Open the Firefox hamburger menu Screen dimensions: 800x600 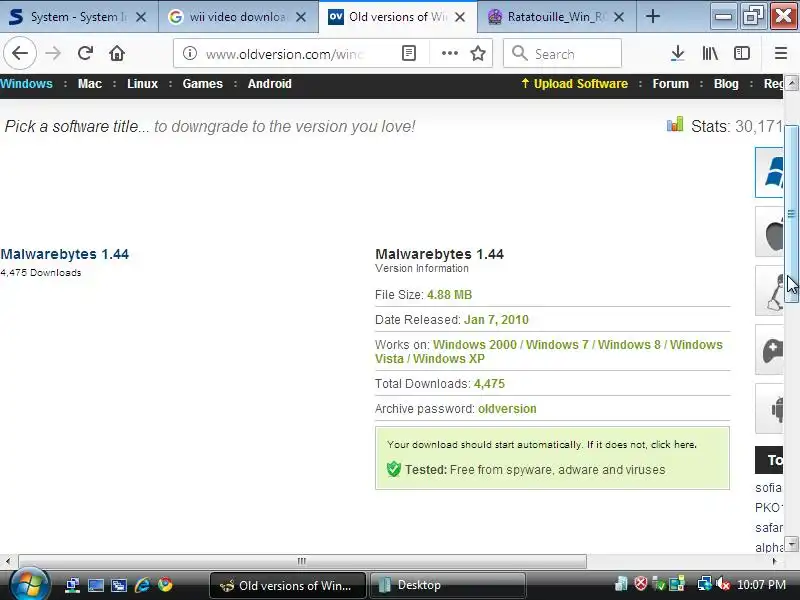781,53
